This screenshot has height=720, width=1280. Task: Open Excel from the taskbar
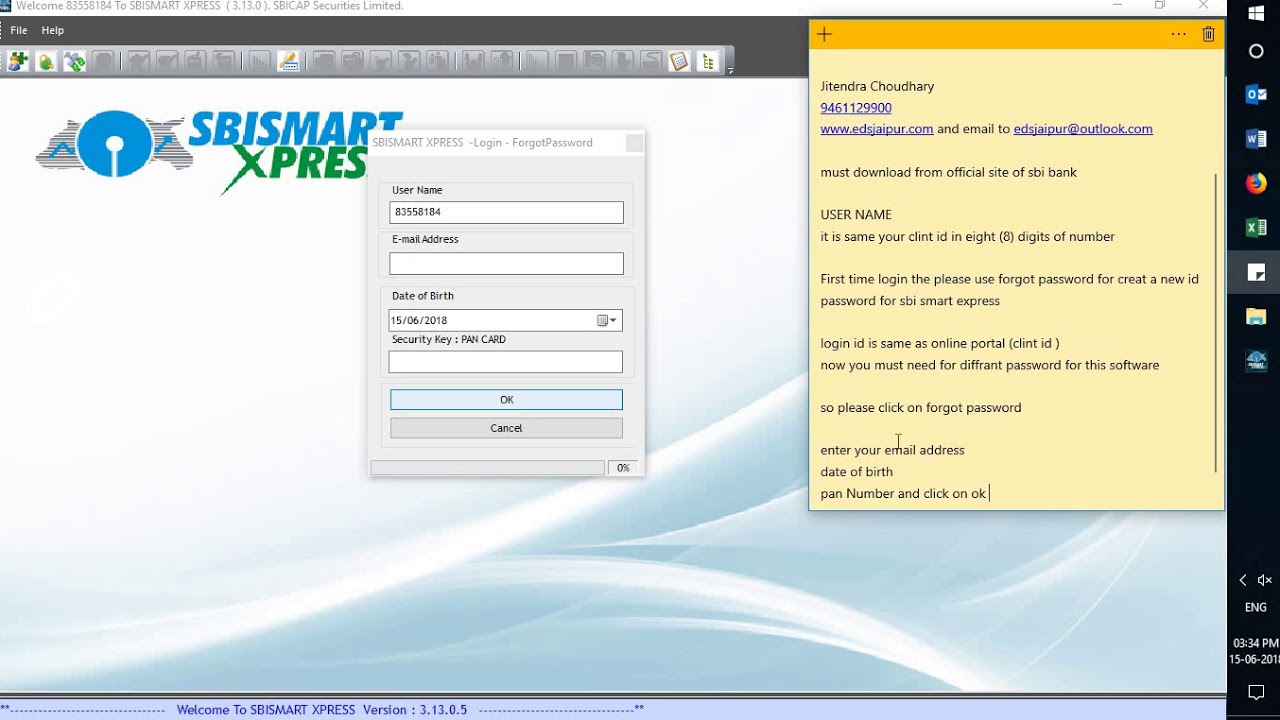[x=1257, y=228]
